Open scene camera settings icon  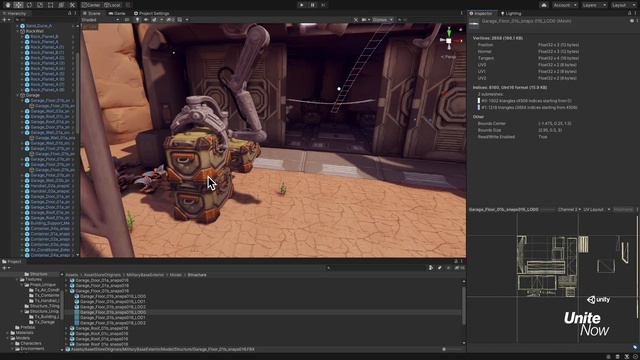tap(364, 20)
